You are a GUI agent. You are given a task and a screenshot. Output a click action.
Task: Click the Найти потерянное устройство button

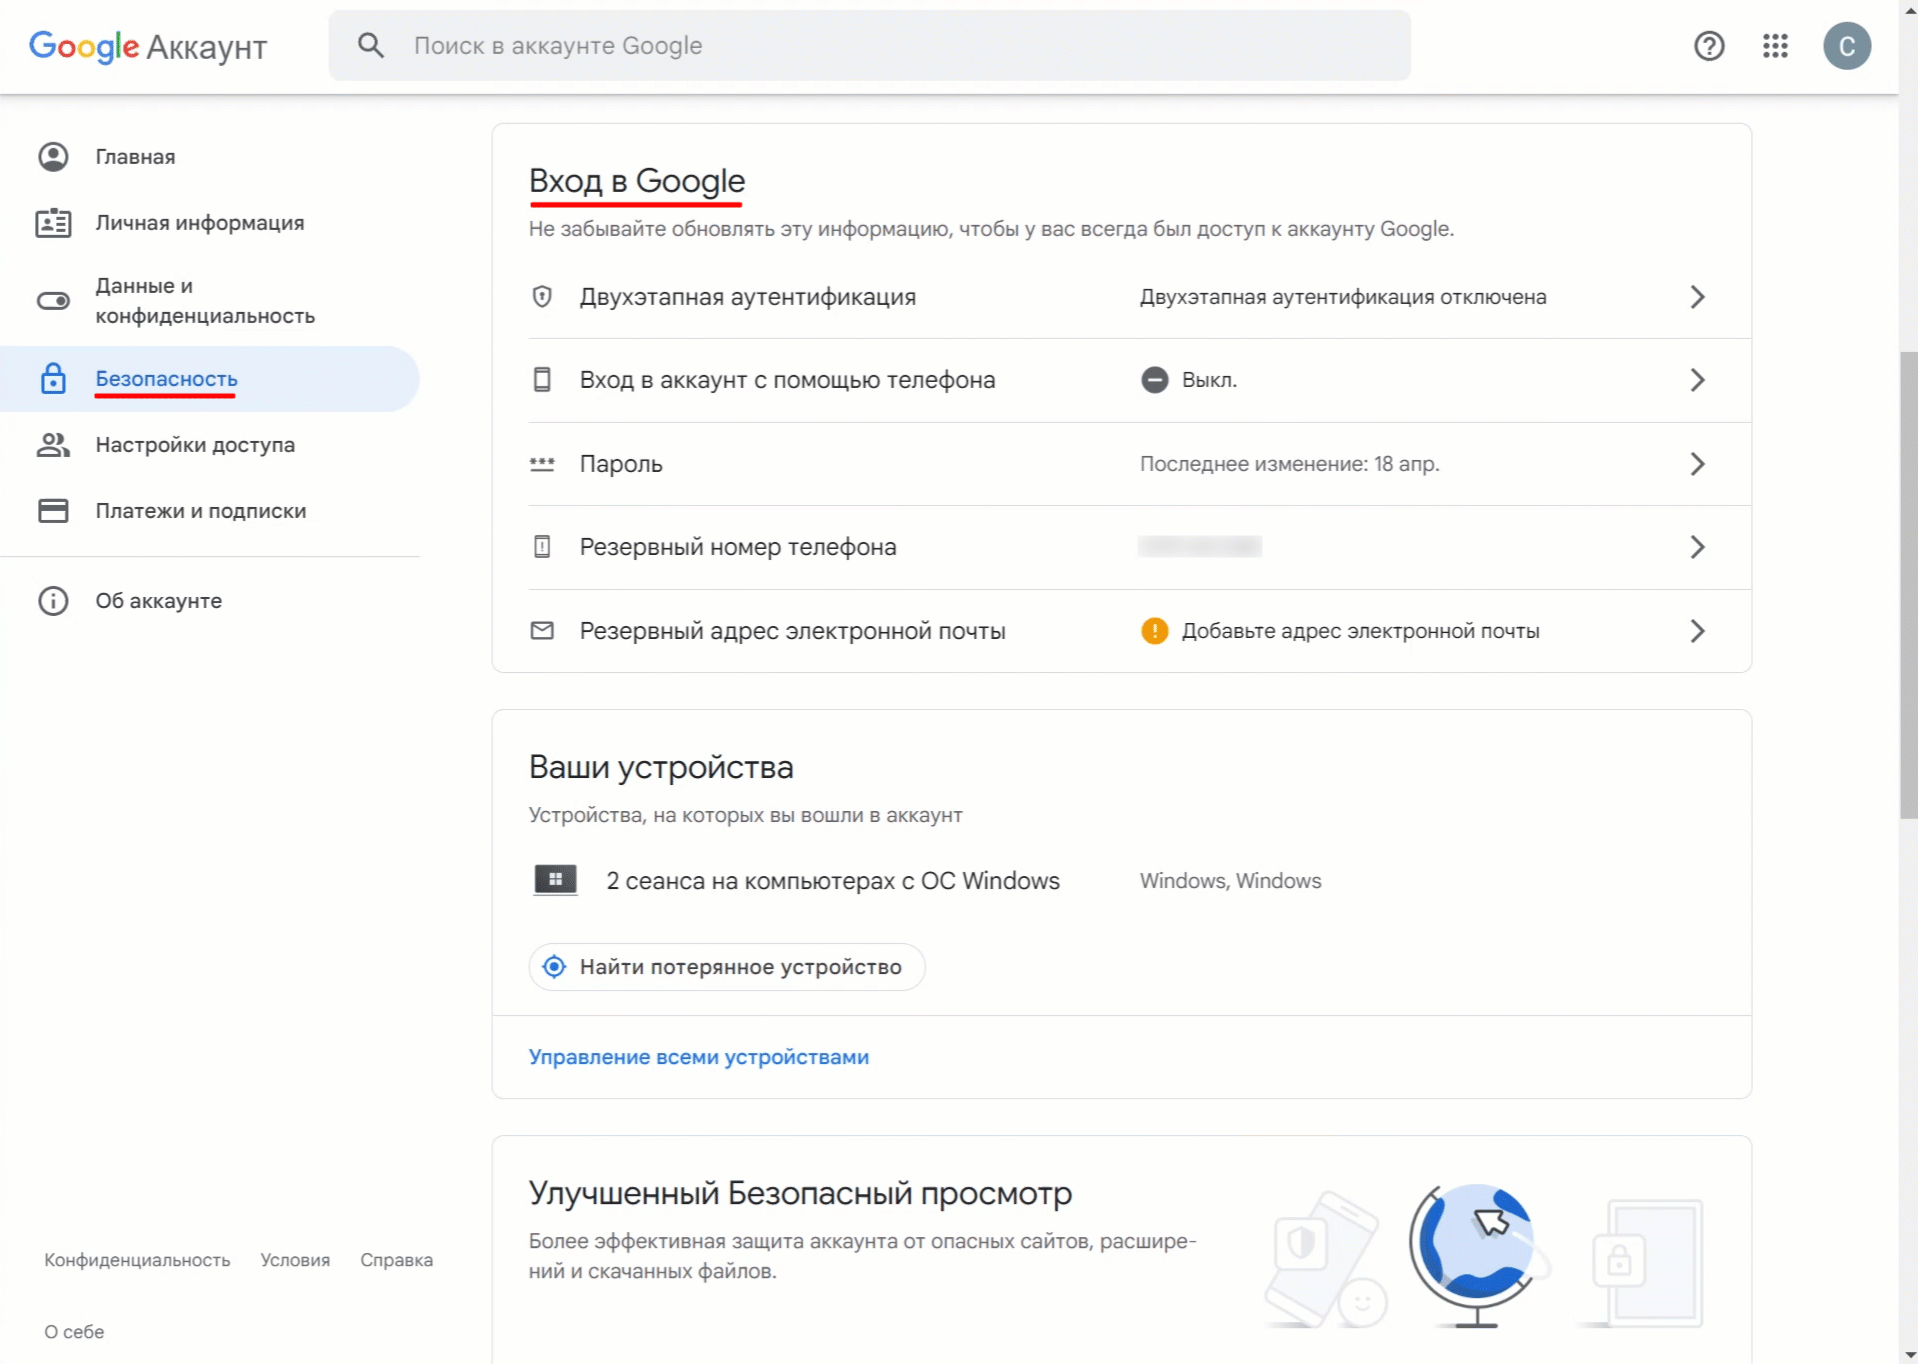tap(727, 967)
